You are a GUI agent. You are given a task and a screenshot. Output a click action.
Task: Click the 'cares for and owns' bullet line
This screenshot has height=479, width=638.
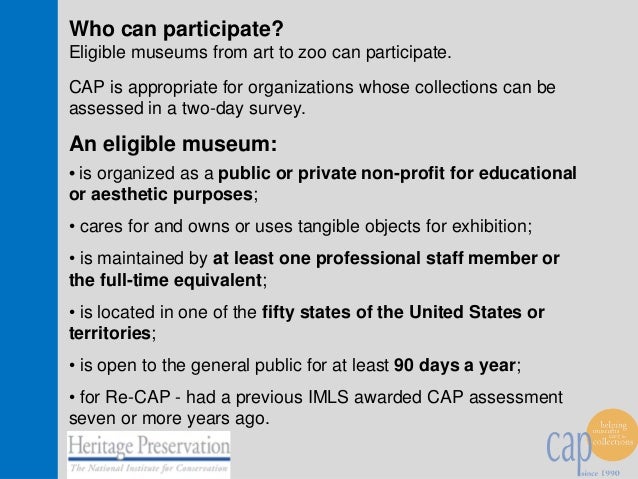(x=301, y=226)
